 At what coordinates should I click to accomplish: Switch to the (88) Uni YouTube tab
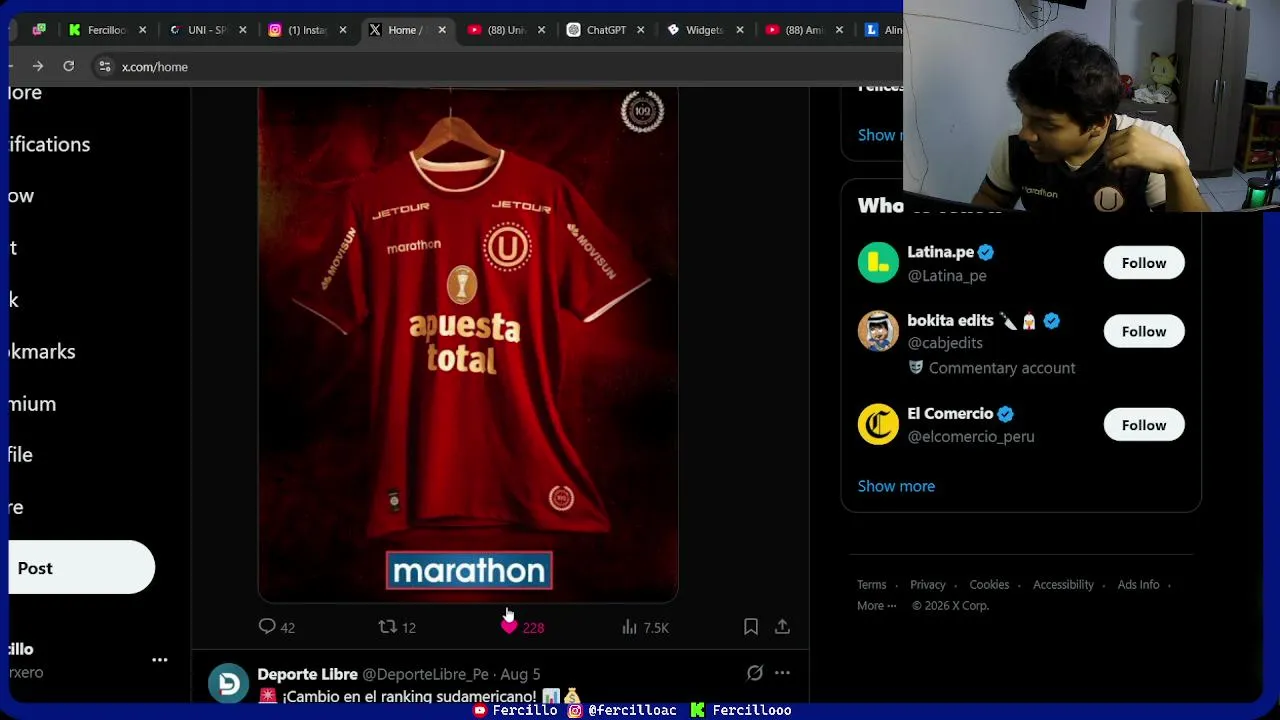pos(505,30)
